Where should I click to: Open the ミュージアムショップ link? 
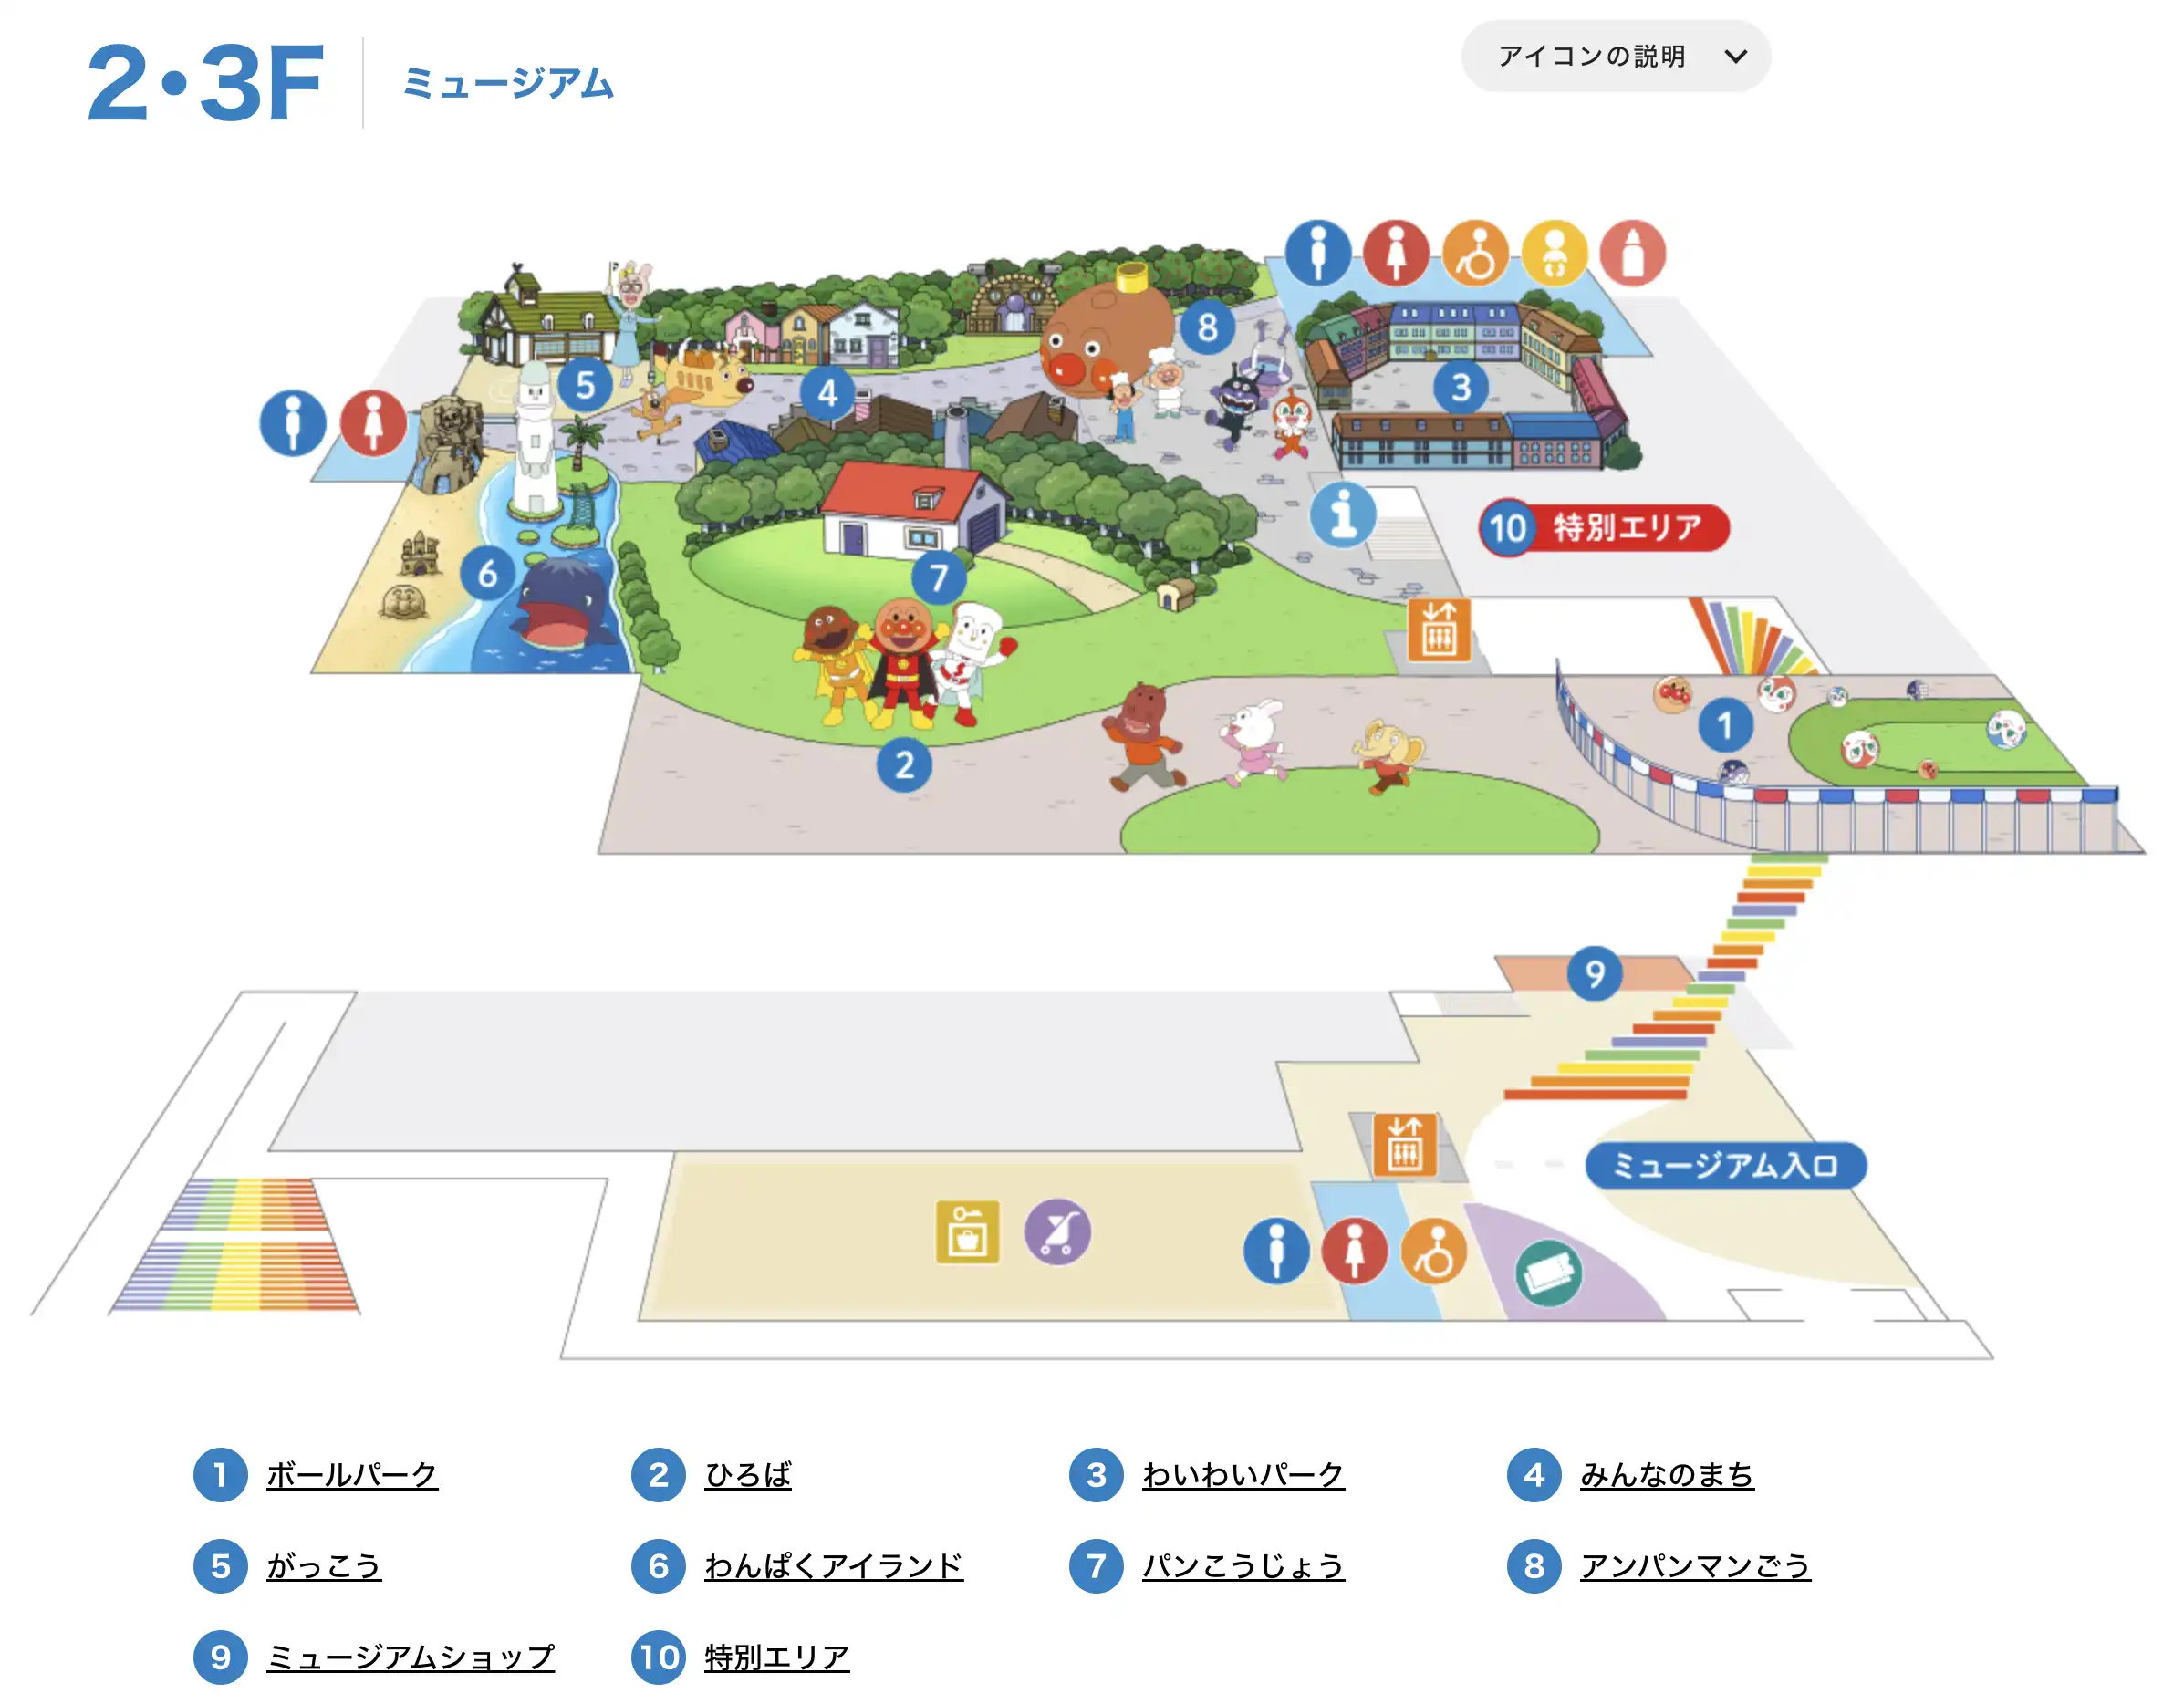[410, 1657]
